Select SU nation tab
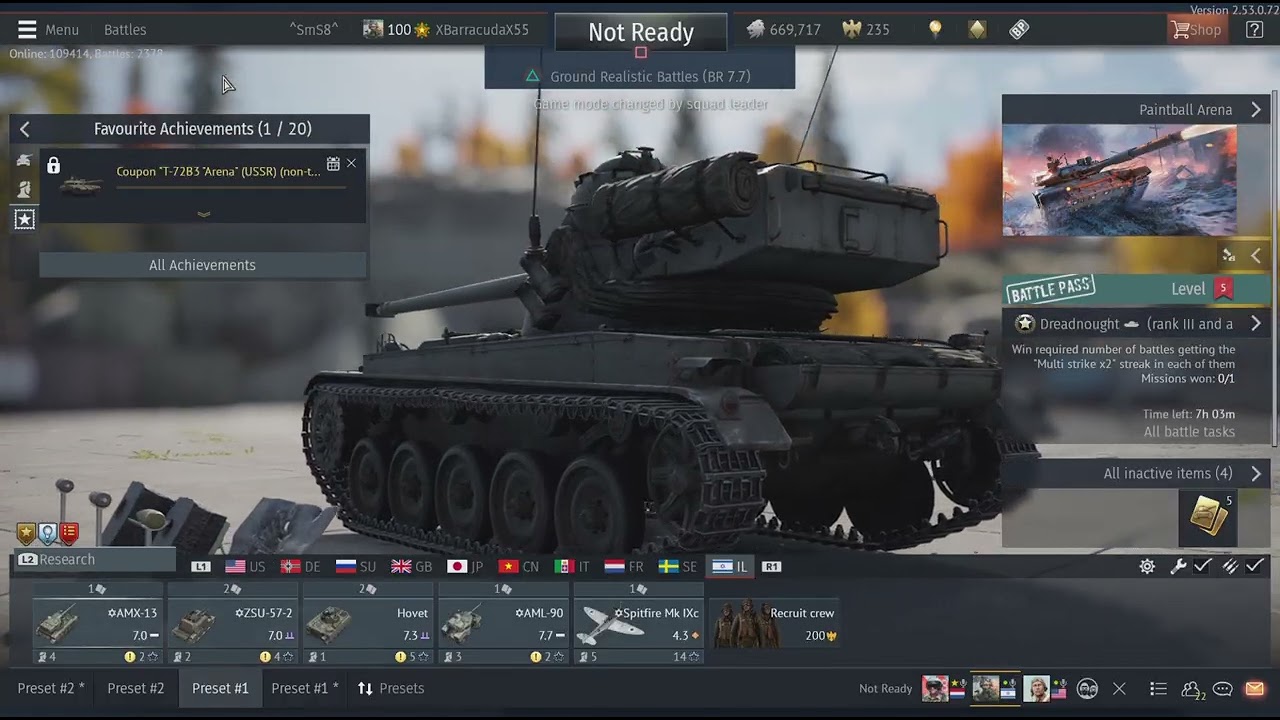Image resolution: width=1280 pixels, height=720 pixels. click(x=357, y=566)
